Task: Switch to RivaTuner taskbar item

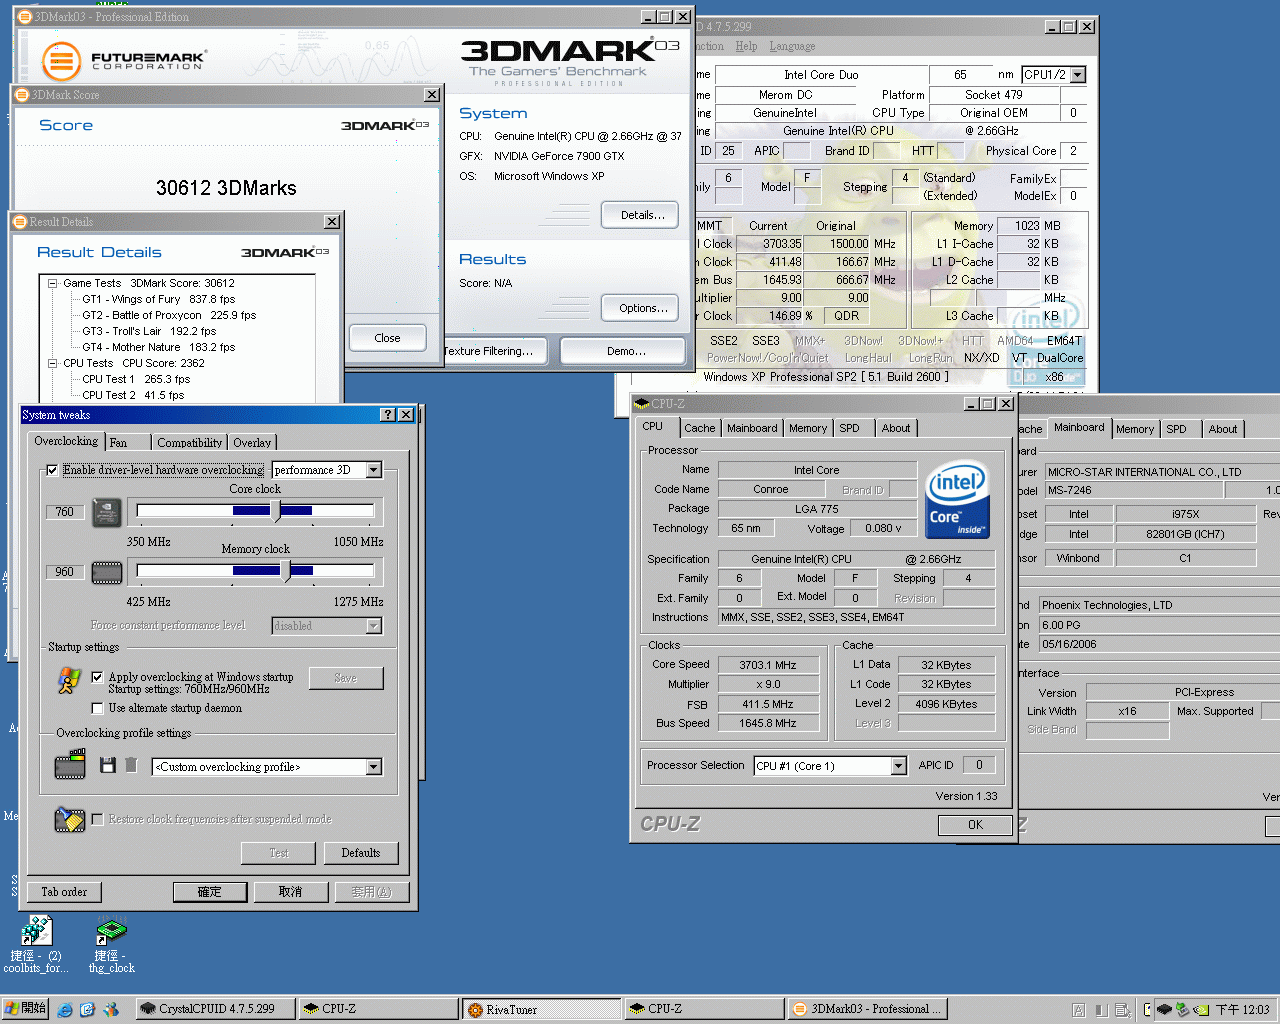Action: (x=540, y=1009)
